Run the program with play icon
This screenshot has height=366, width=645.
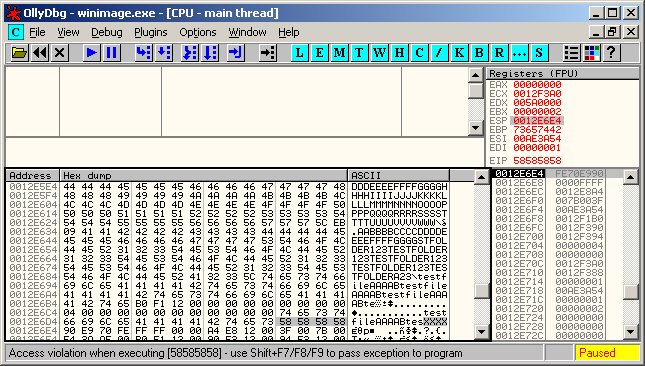tap(91, 53)
